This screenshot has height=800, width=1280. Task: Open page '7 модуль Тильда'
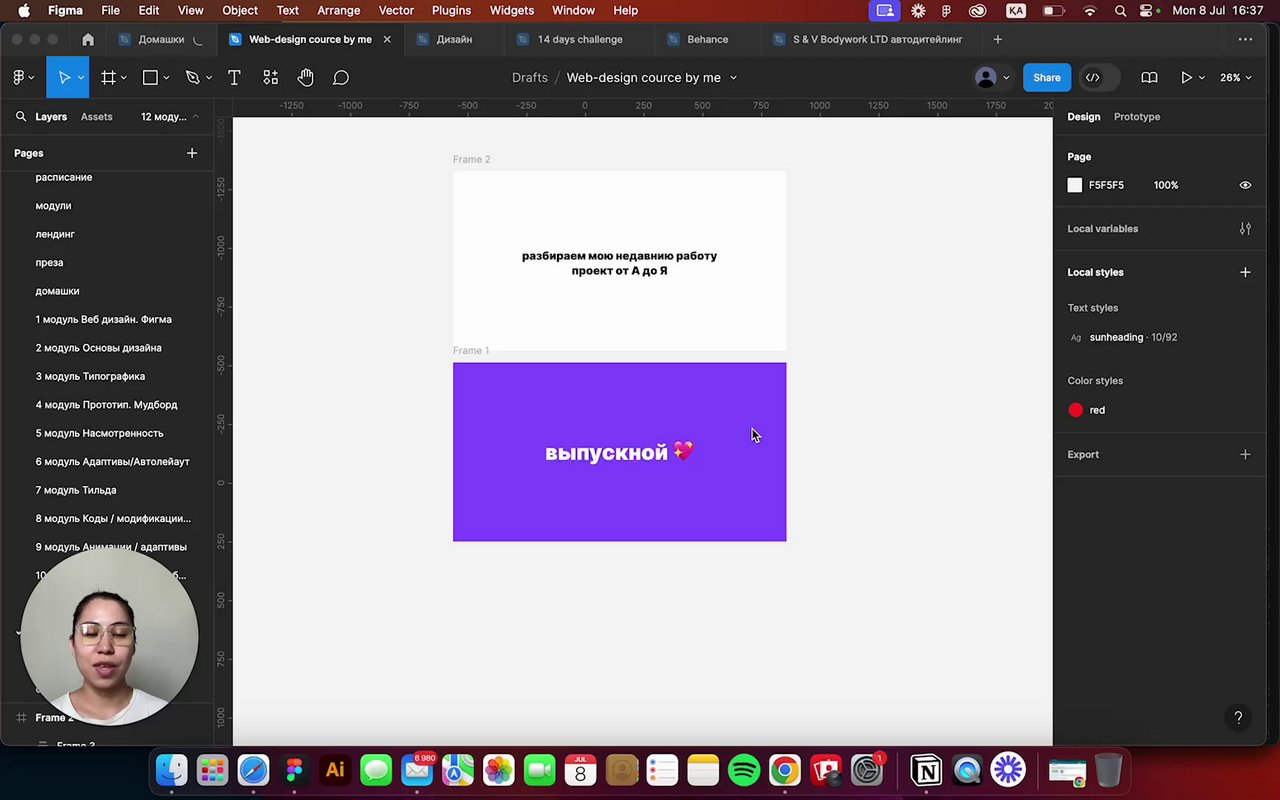[x=76, y=490]
